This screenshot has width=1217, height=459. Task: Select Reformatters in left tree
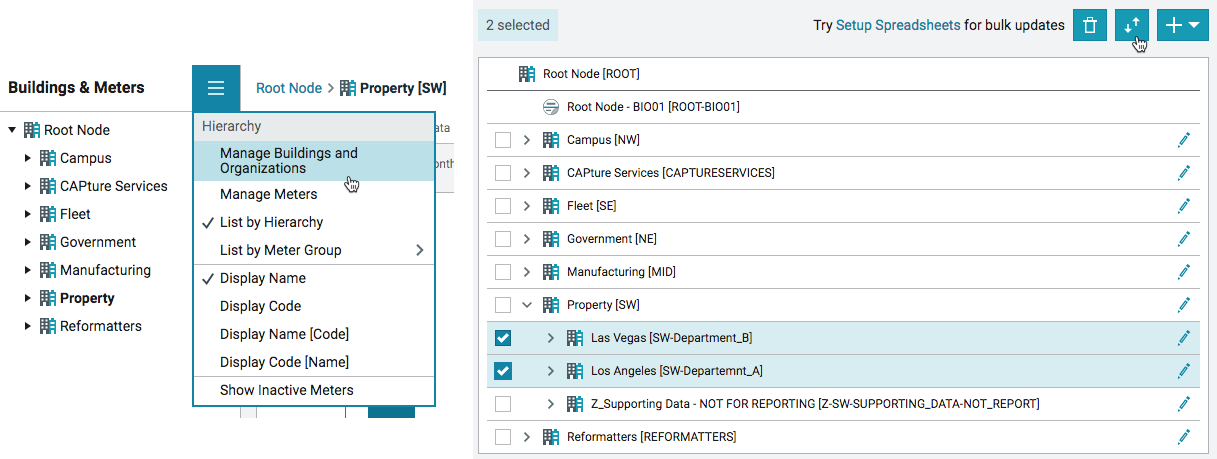(x=101, y=326)
